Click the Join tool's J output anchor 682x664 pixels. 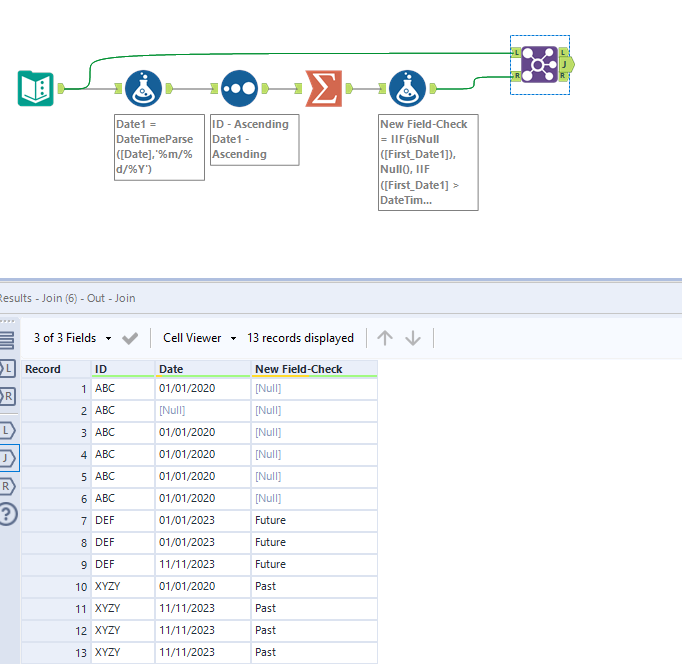pos(566,64)
